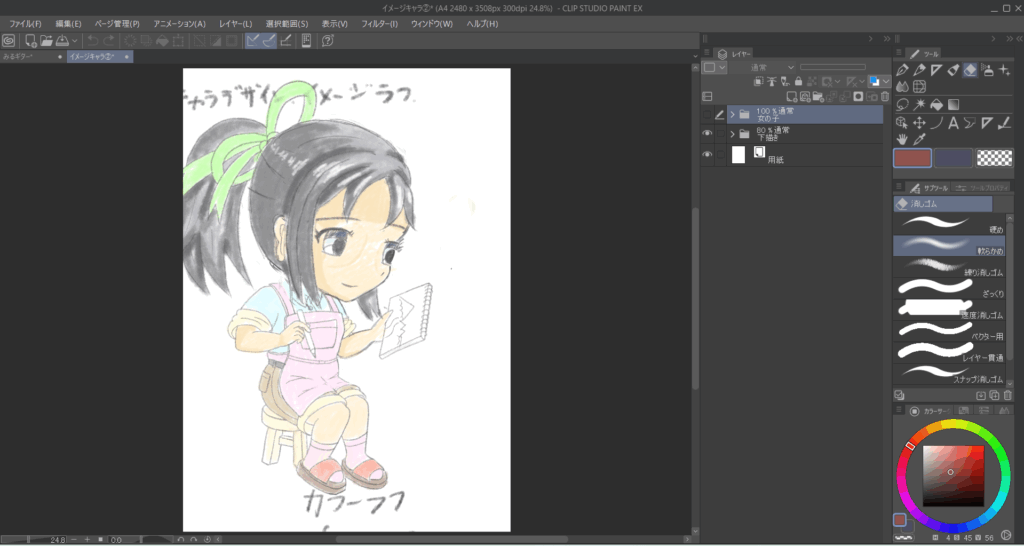
Task: Open the フィルター(I) menu
Action: [378, 23]
